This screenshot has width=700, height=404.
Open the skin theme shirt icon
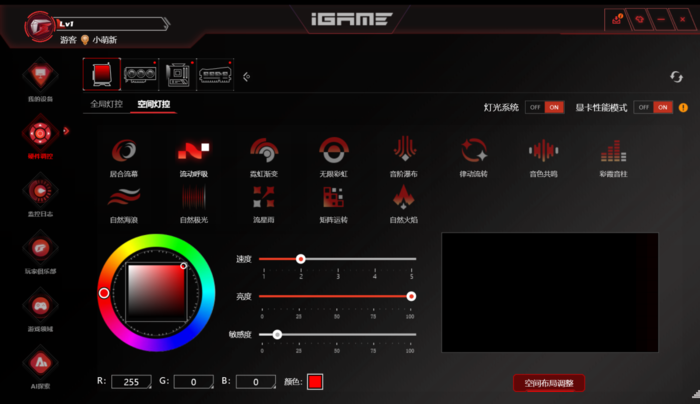[639, 19]
